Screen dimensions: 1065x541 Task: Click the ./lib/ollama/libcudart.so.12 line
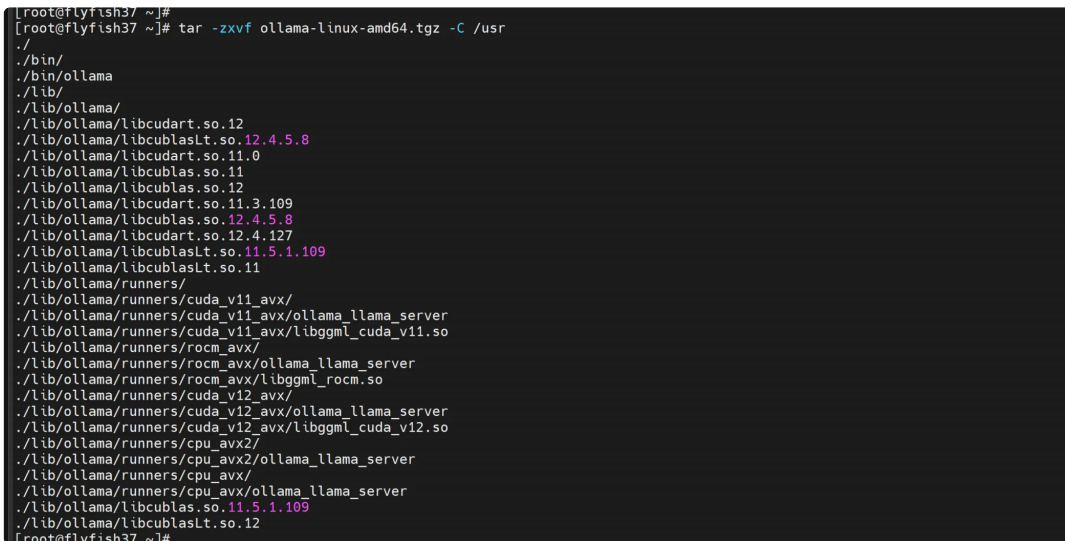click(x=129, y=124)
